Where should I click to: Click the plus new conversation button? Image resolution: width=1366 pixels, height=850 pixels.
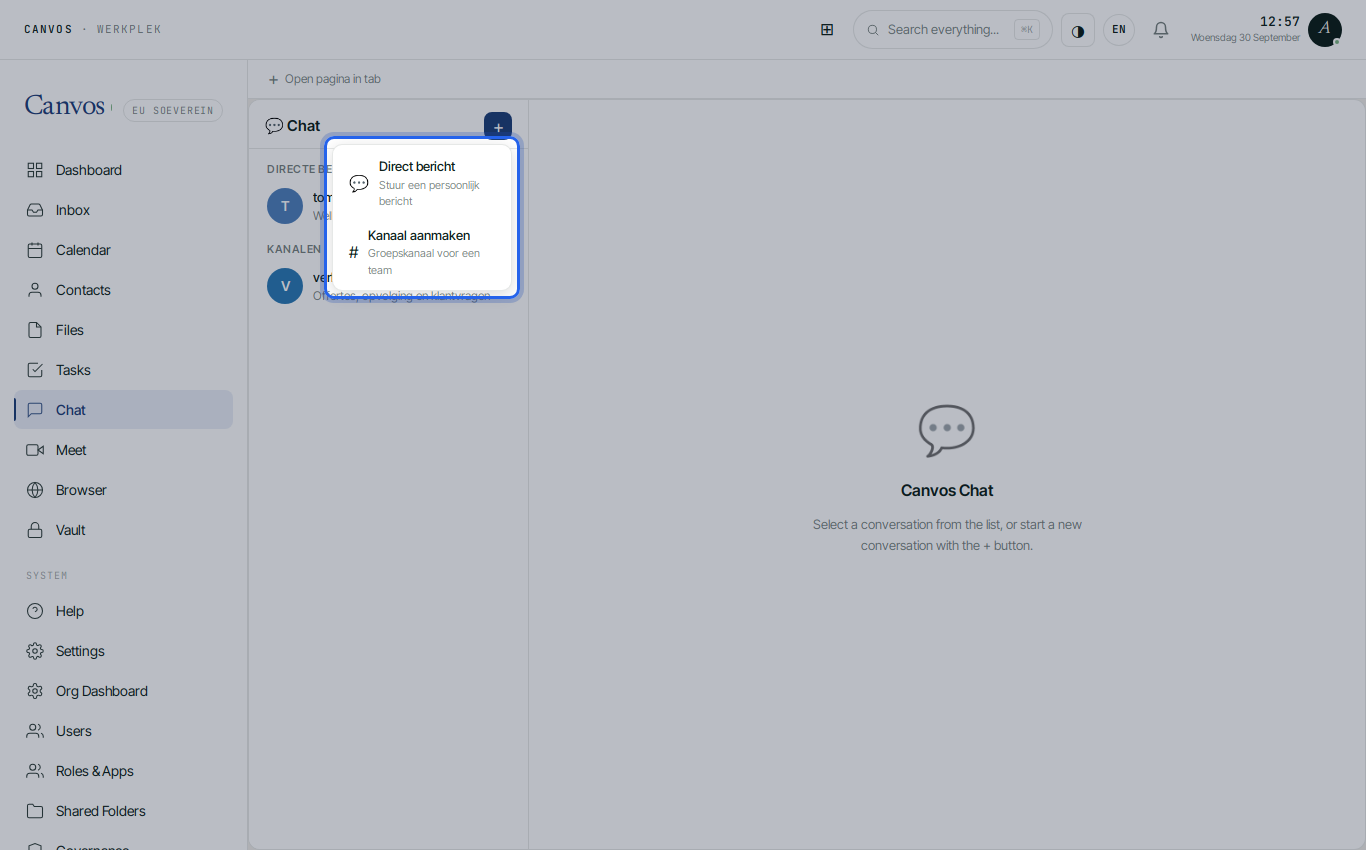point(498,126)
